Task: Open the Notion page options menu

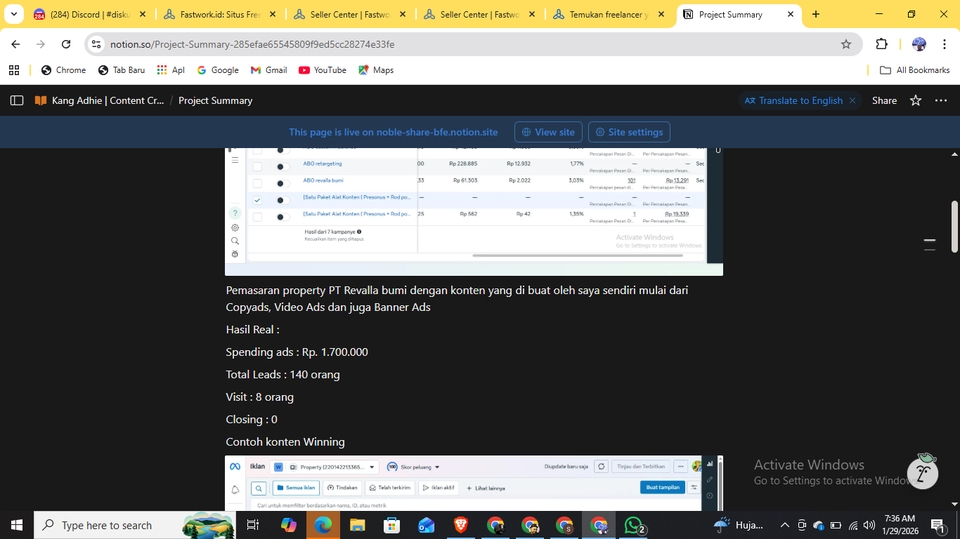Action: (x=940, y=100)
